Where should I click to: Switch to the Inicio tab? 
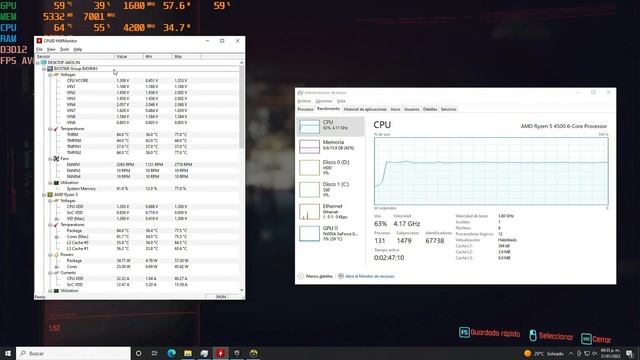click(x=395, y=109)
